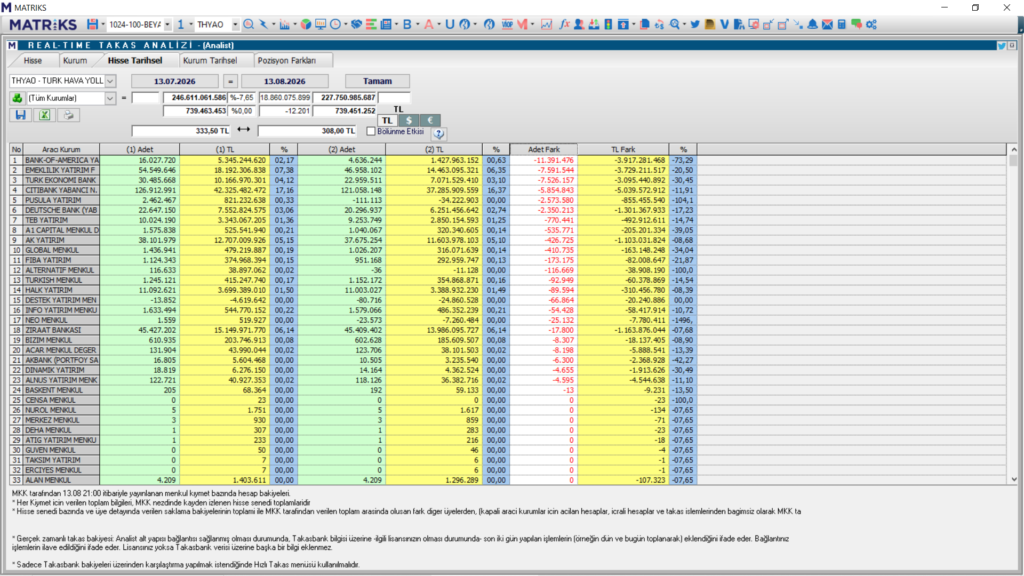Image resolution: width=1024 pixels, height=576 pixels.
Task: Open dropdown arrow next to bar chart icon
Action: (x=295, y=25)
